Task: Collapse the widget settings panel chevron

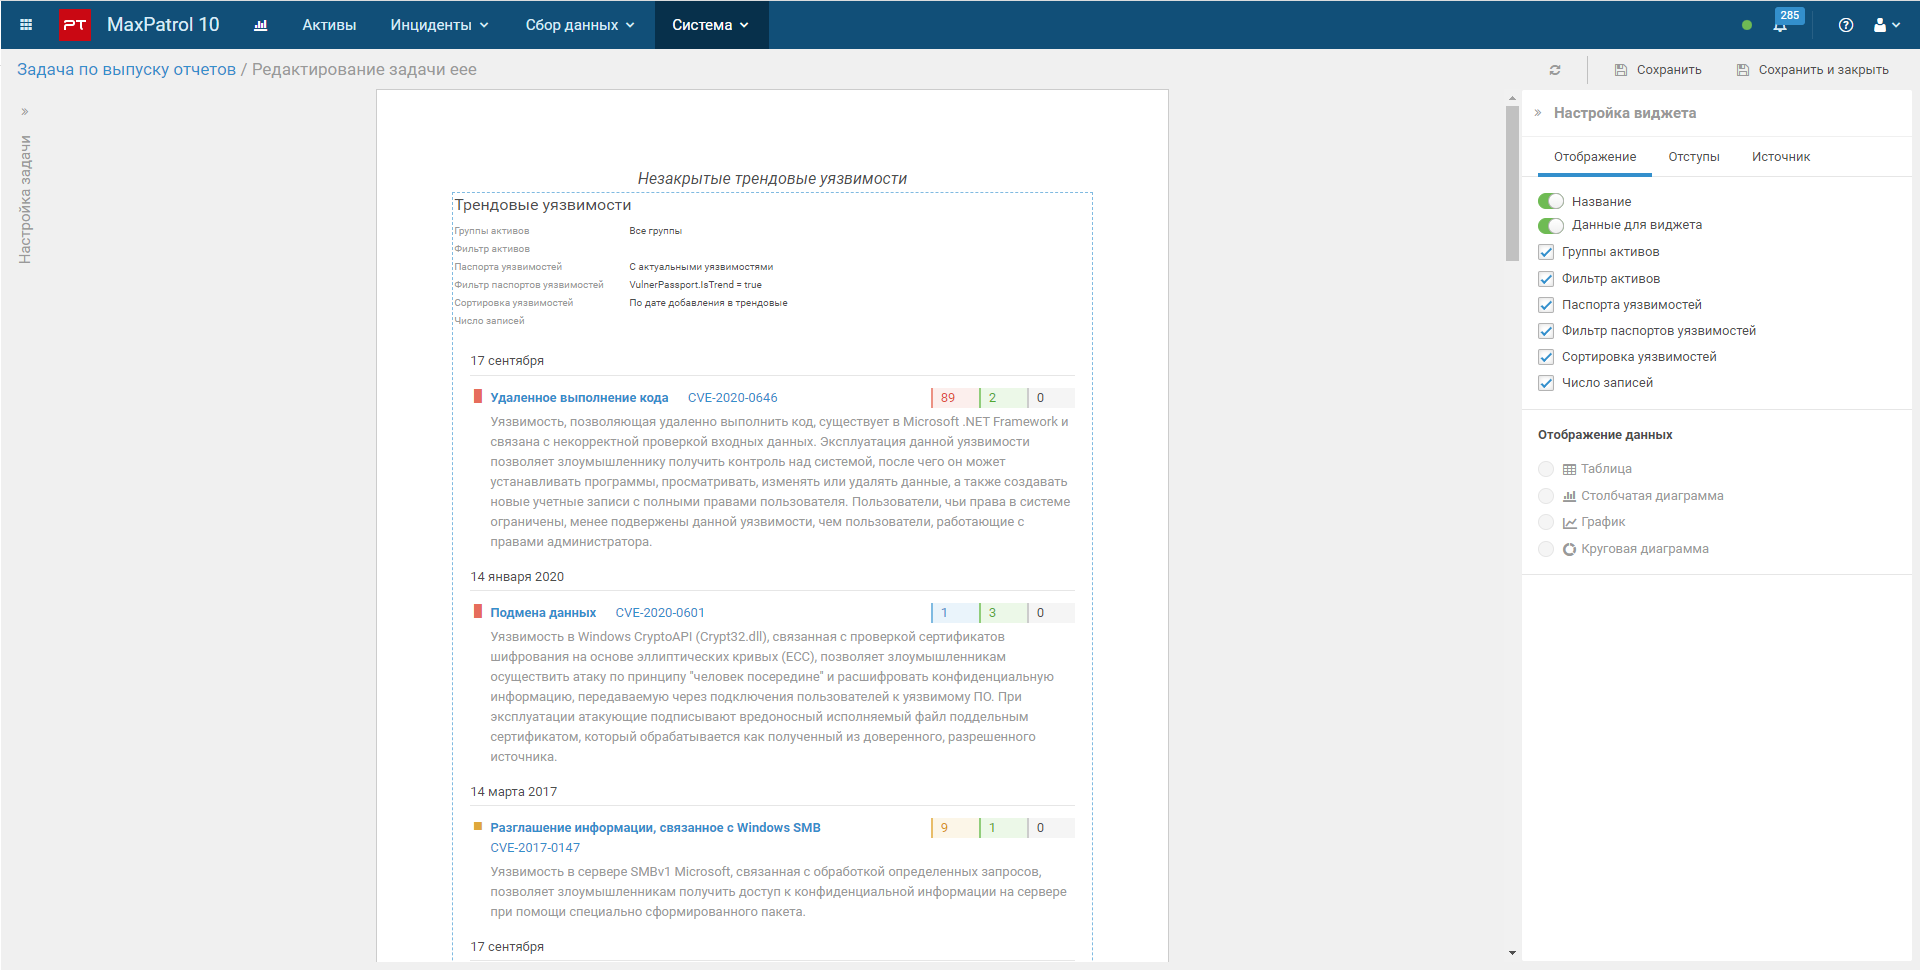Action: tap(1538, 113)
